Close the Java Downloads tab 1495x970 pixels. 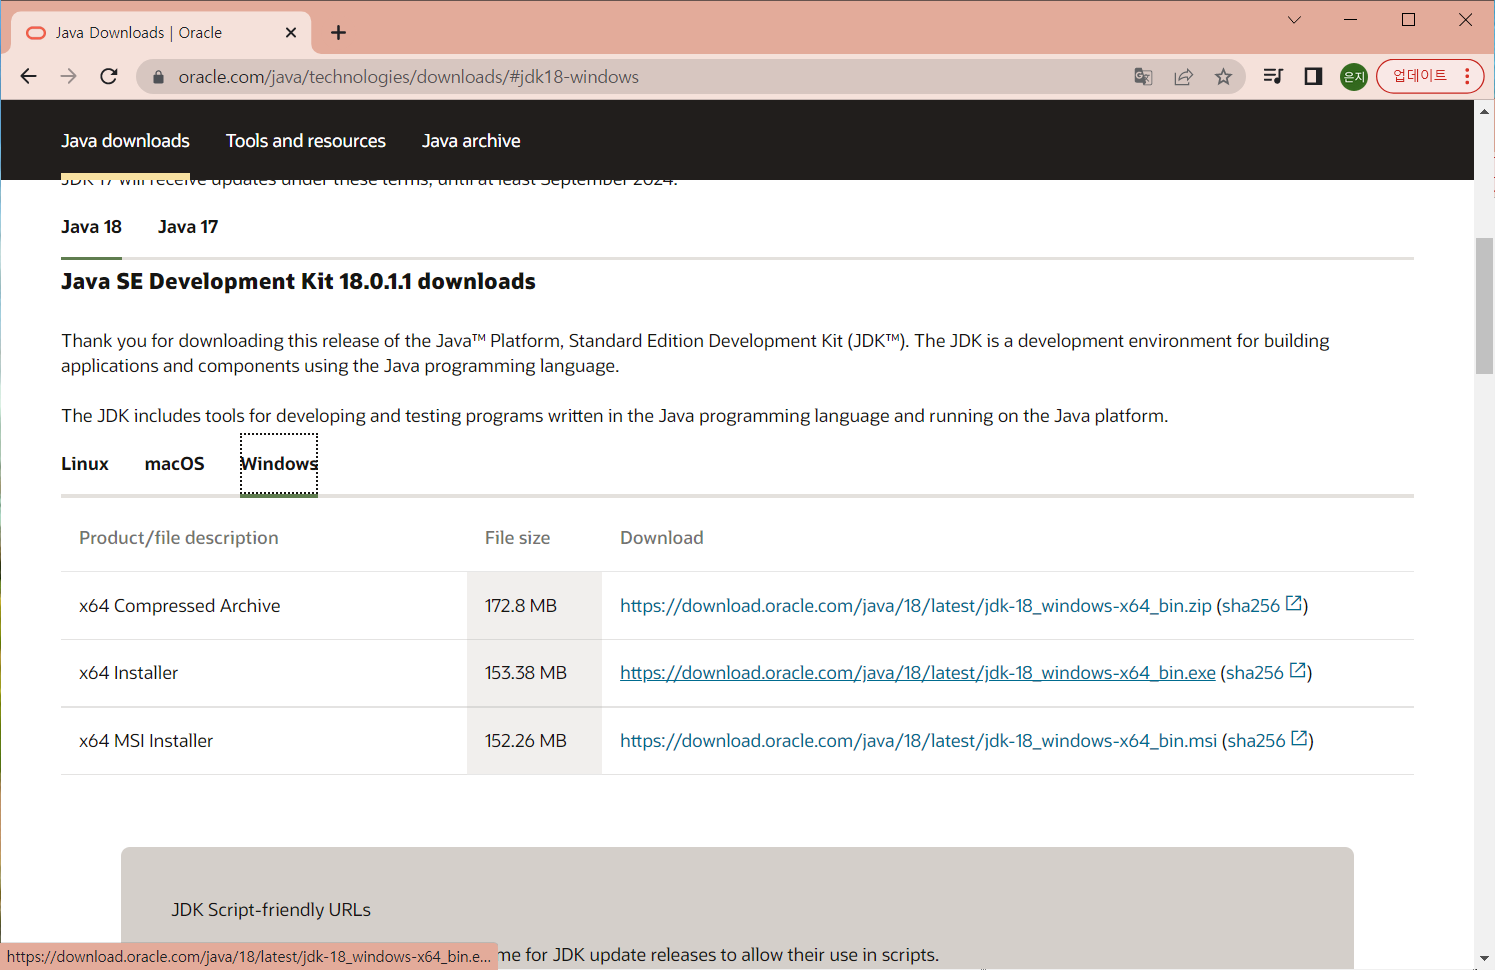pyautogui.click(x=291, y=33)
